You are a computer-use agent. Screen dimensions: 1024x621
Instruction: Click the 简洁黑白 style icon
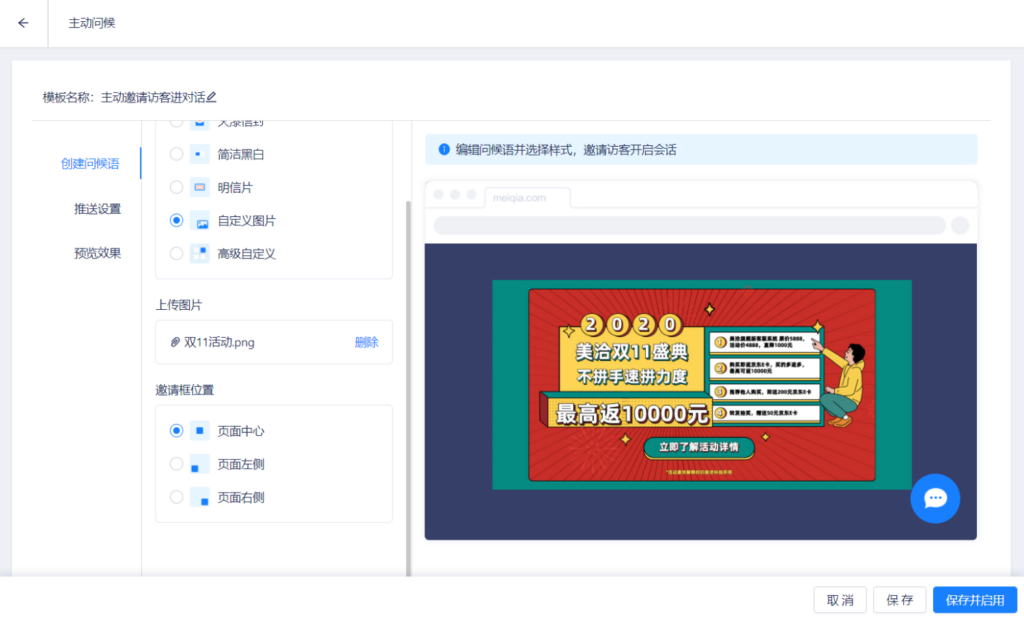coord(200,154)
